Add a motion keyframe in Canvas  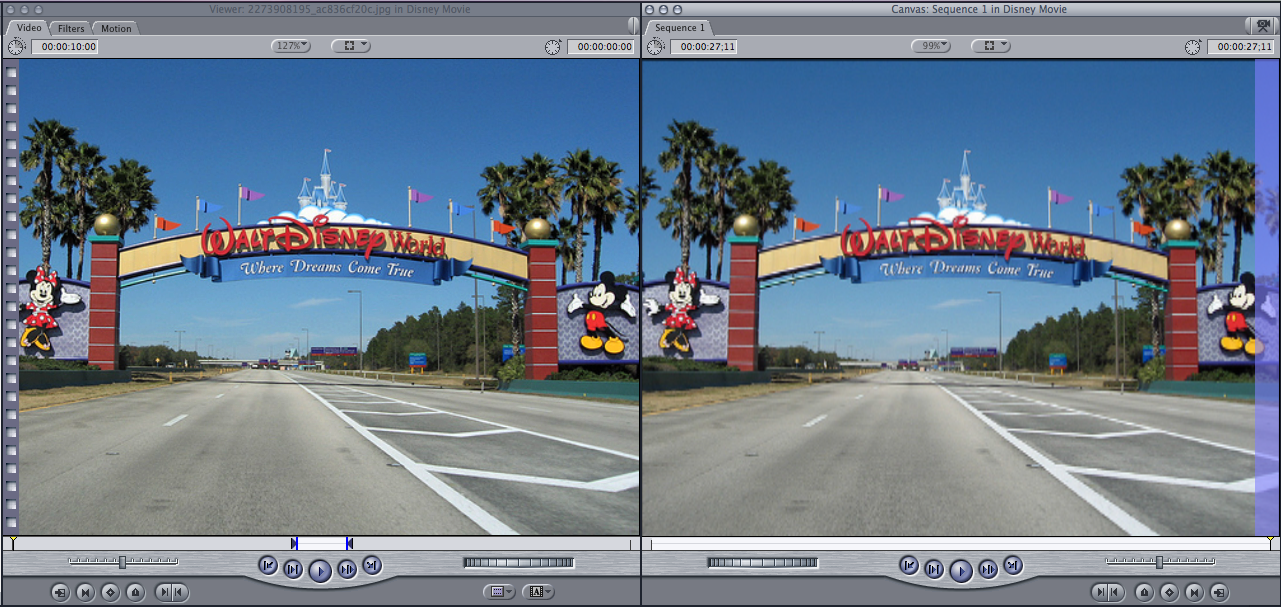(1169, 592)
